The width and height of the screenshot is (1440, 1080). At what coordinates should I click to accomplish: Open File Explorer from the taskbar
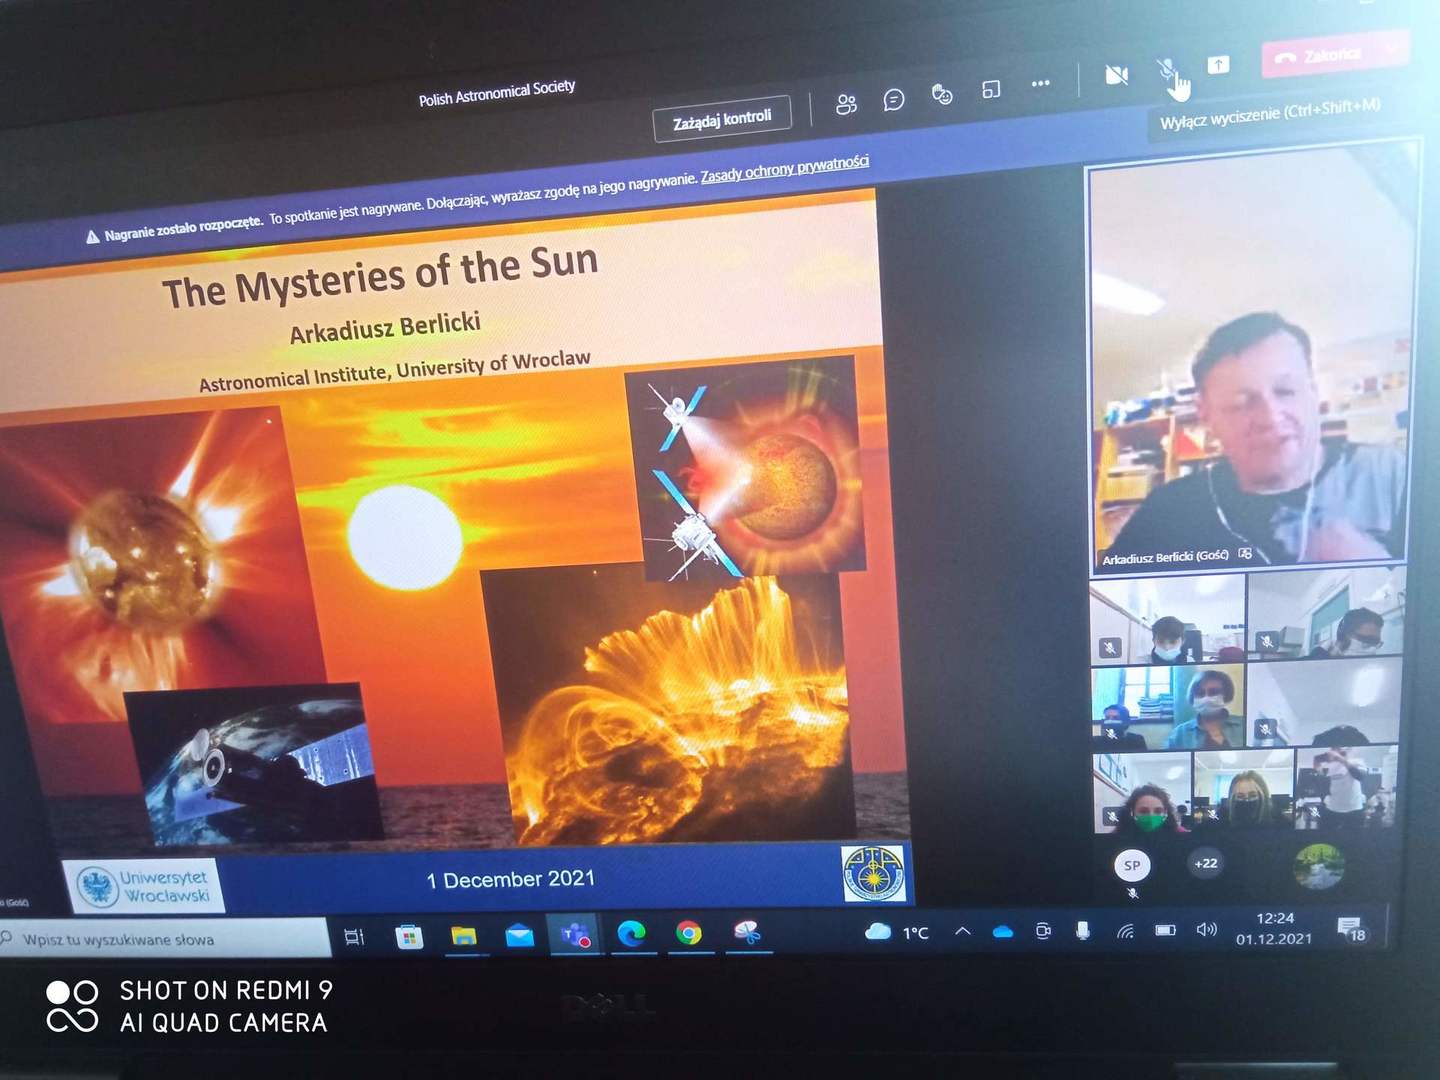(463, 936)
